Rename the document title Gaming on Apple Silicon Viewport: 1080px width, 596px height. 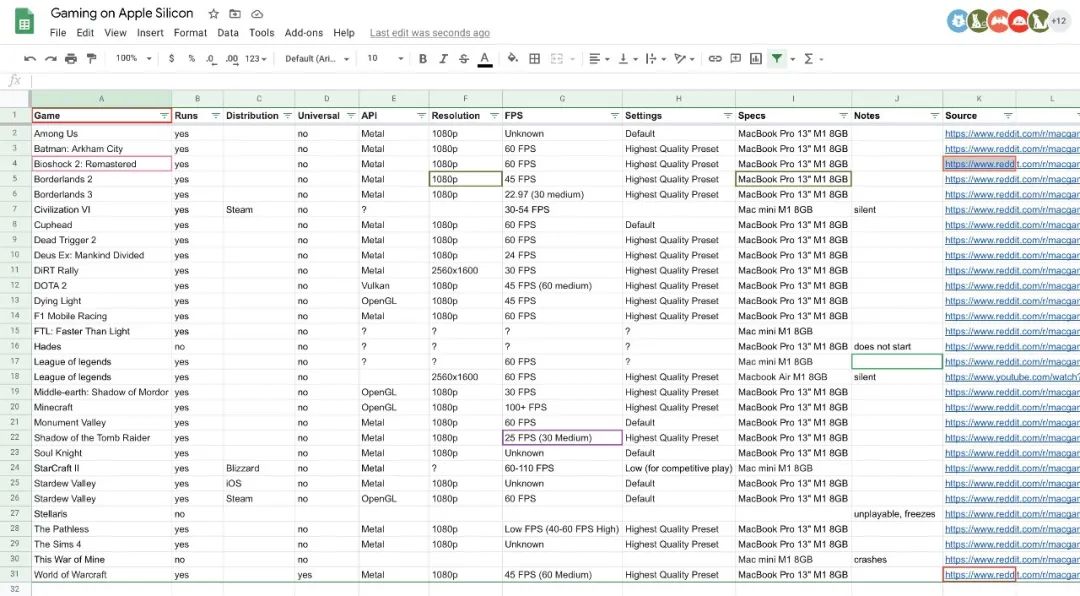(x=122, y=13)
